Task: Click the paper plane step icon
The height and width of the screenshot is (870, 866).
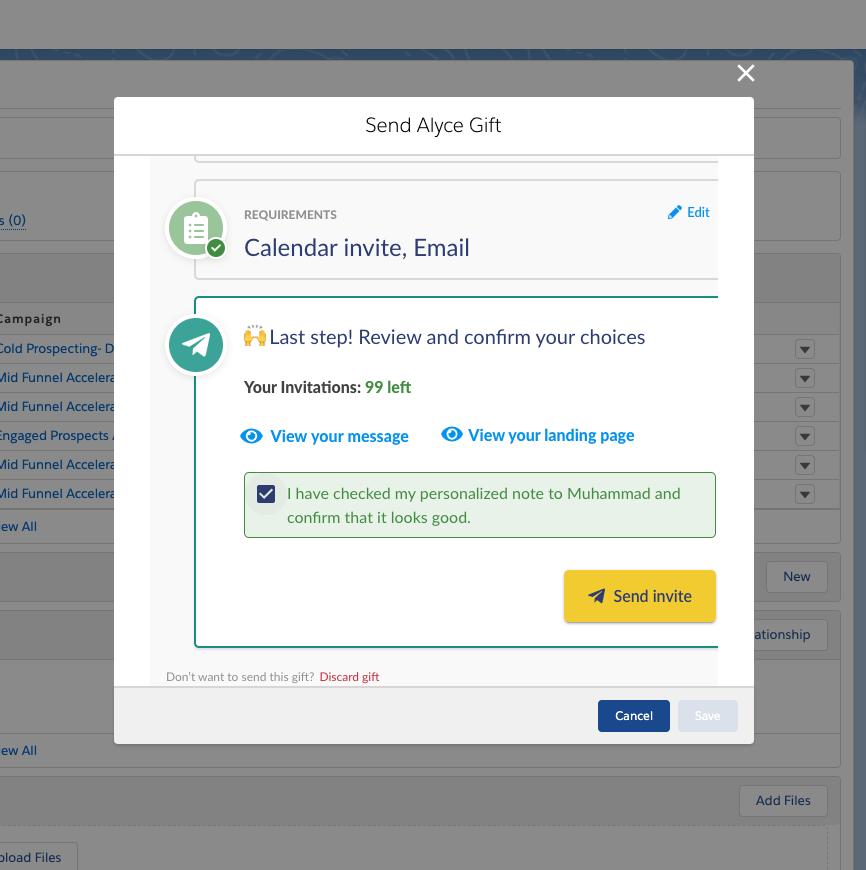Action: click(x=196, y=345)
